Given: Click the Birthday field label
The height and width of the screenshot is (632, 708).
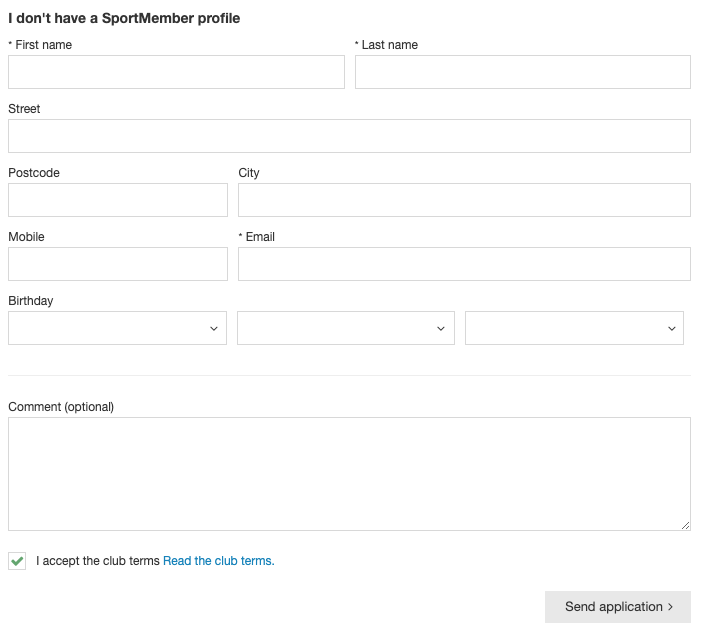Looking at the screenshot, I should pos(31,301).
